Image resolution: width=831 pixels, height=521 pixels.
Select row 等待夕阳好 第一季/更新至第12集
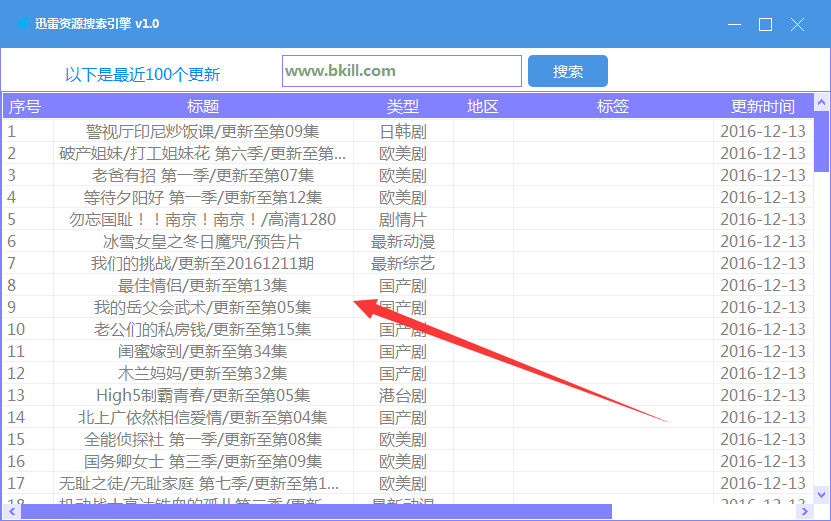coord(408,198)
